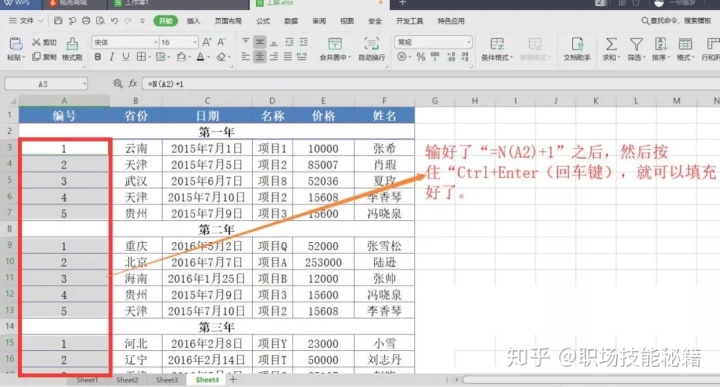Toggle middle vertical alignment
720x387 pixels.
tap(260, 42)
